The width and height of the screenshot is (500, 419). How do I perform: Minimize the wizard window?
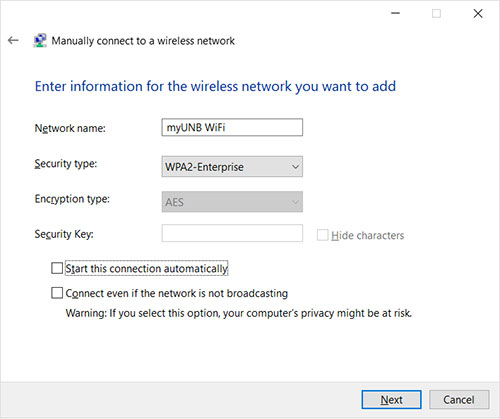(x=395, y=13)
